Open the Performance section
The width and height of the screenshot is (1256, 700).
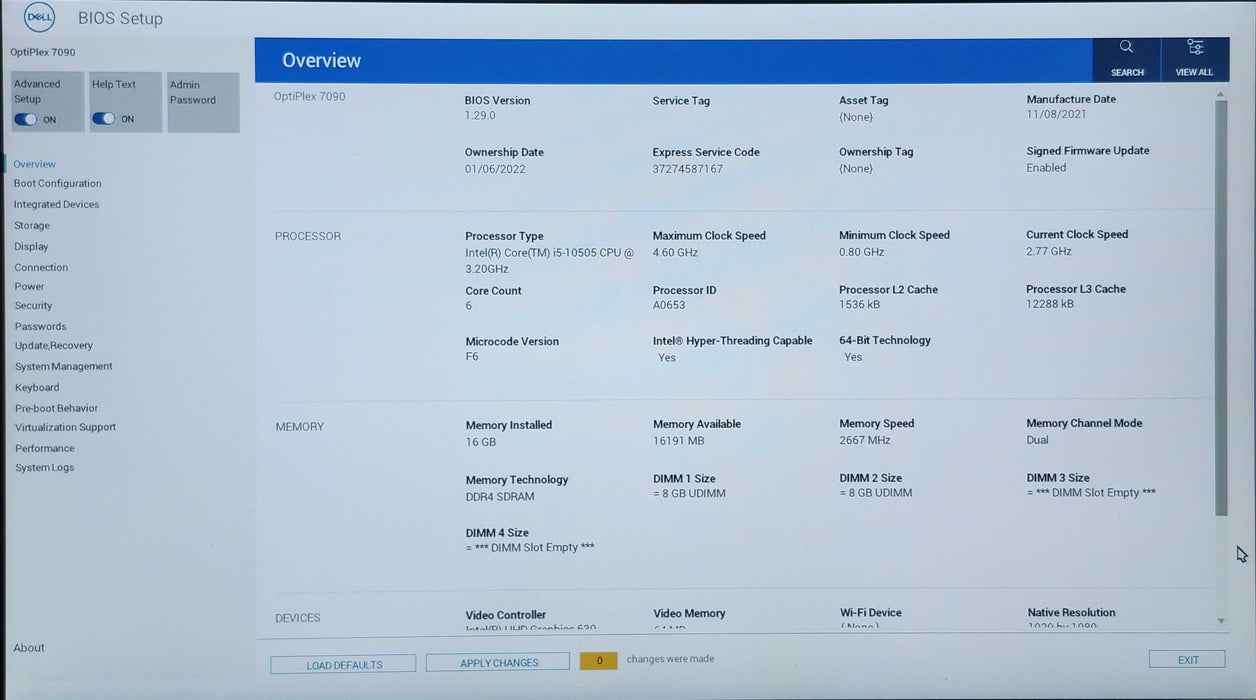tap(45, 448)
